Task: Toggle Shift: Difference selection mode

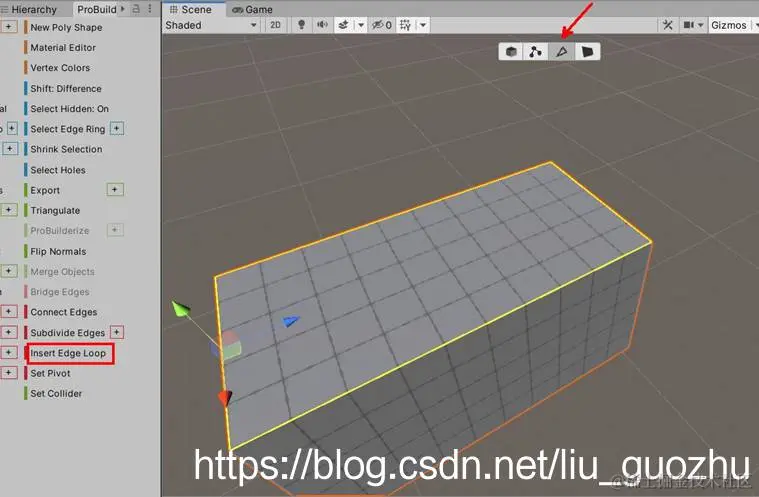Action: [x=66, y=89]
